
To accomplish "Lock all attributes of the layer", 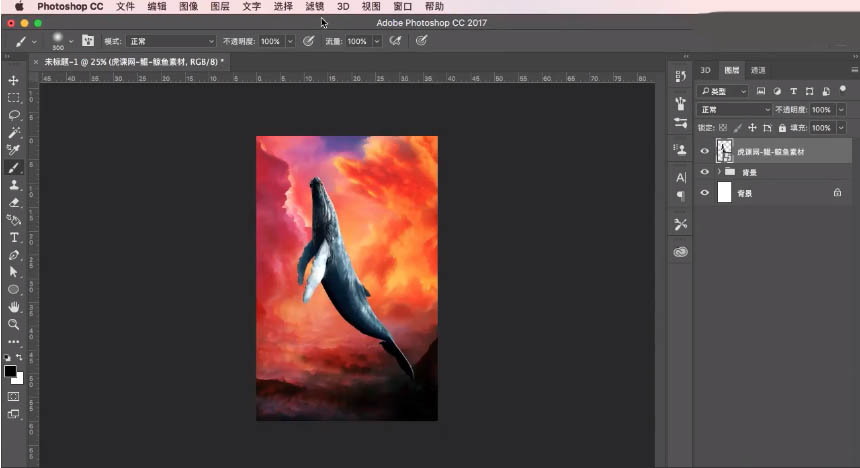I will click(782, 128).
